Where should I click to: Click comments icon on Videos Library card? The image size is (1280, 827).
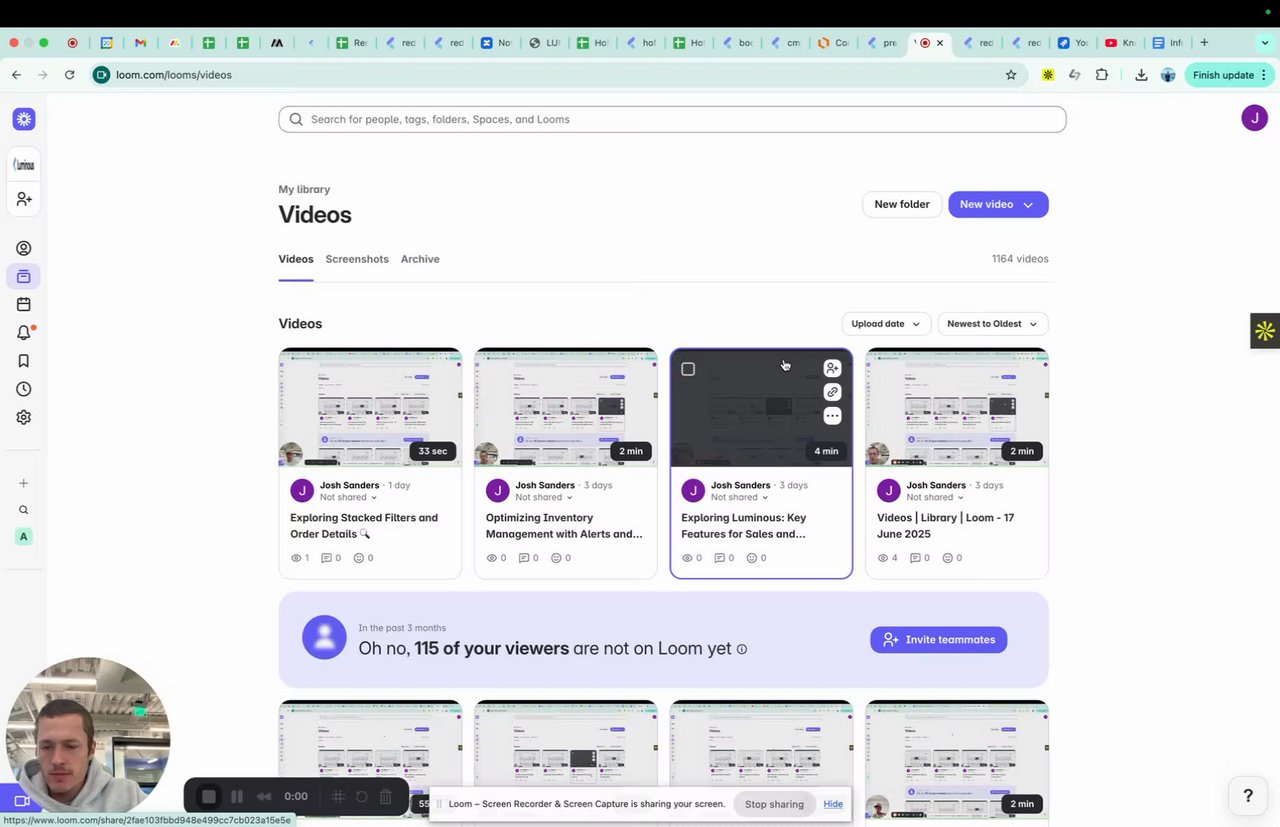click(x=914, y=558)
